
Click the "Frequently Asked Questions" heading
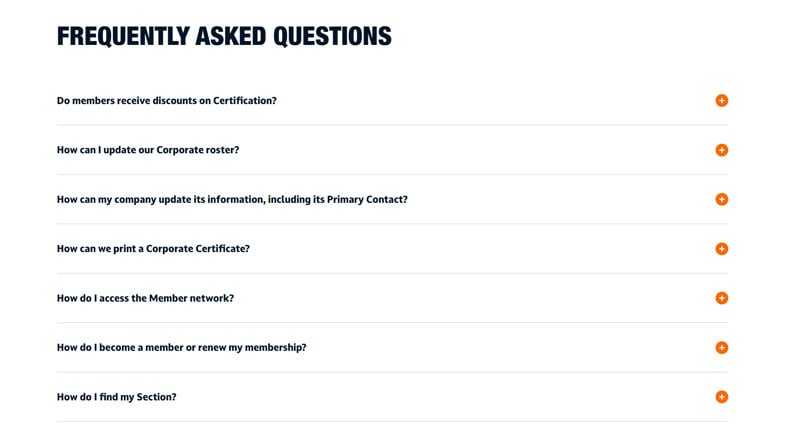click(x=224, y=36)
